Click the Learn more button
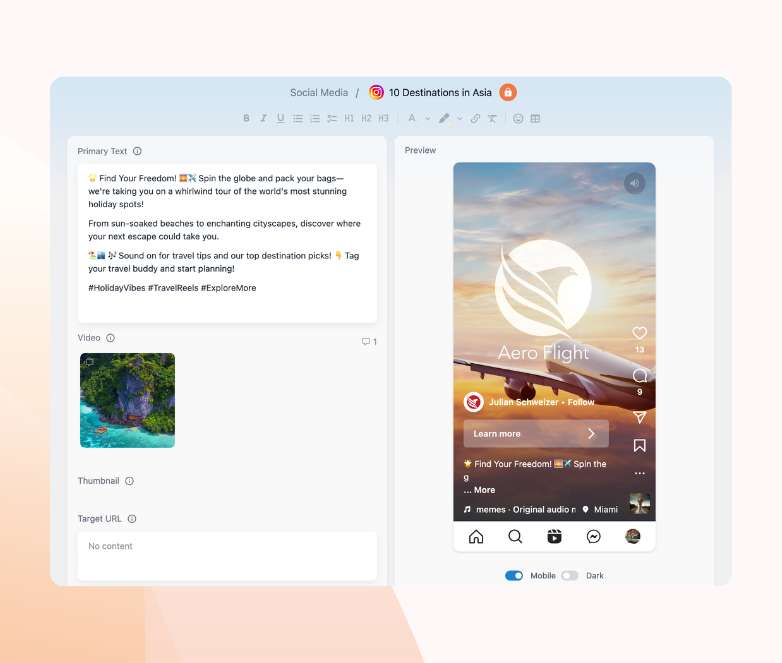 (536, 434)
